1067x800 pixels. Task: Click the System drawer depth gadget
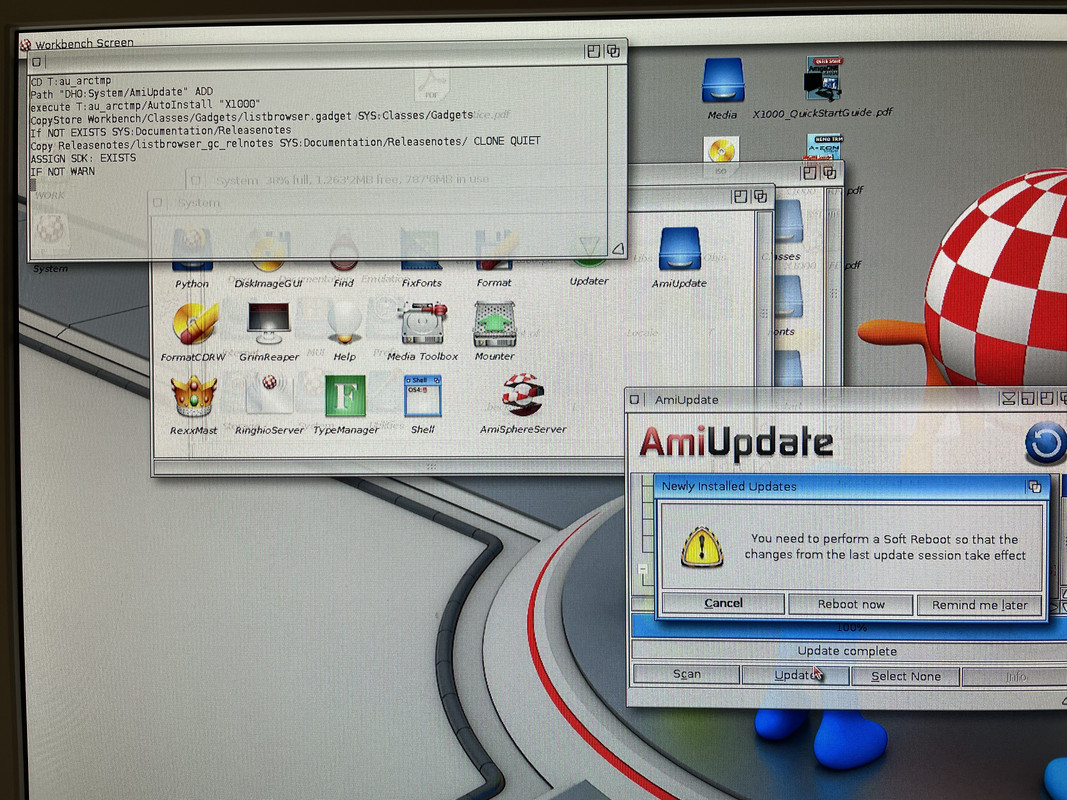click(760, 197)
